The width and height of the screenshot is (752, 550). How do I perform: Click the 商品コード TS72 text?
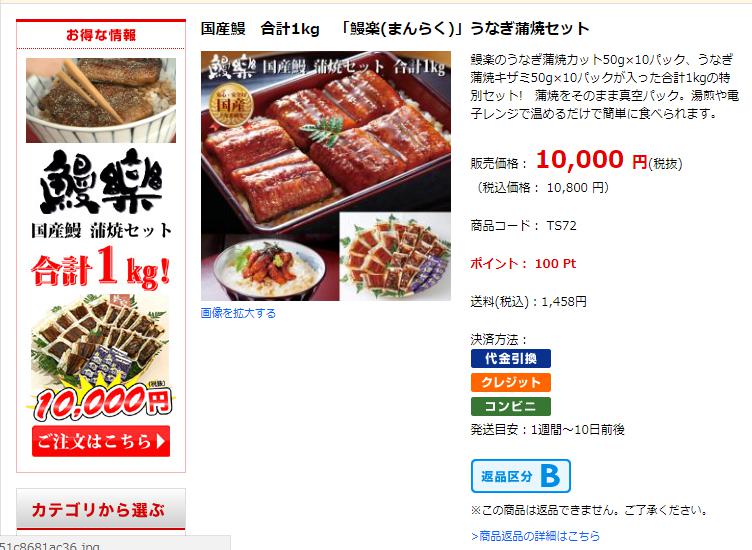523,225
